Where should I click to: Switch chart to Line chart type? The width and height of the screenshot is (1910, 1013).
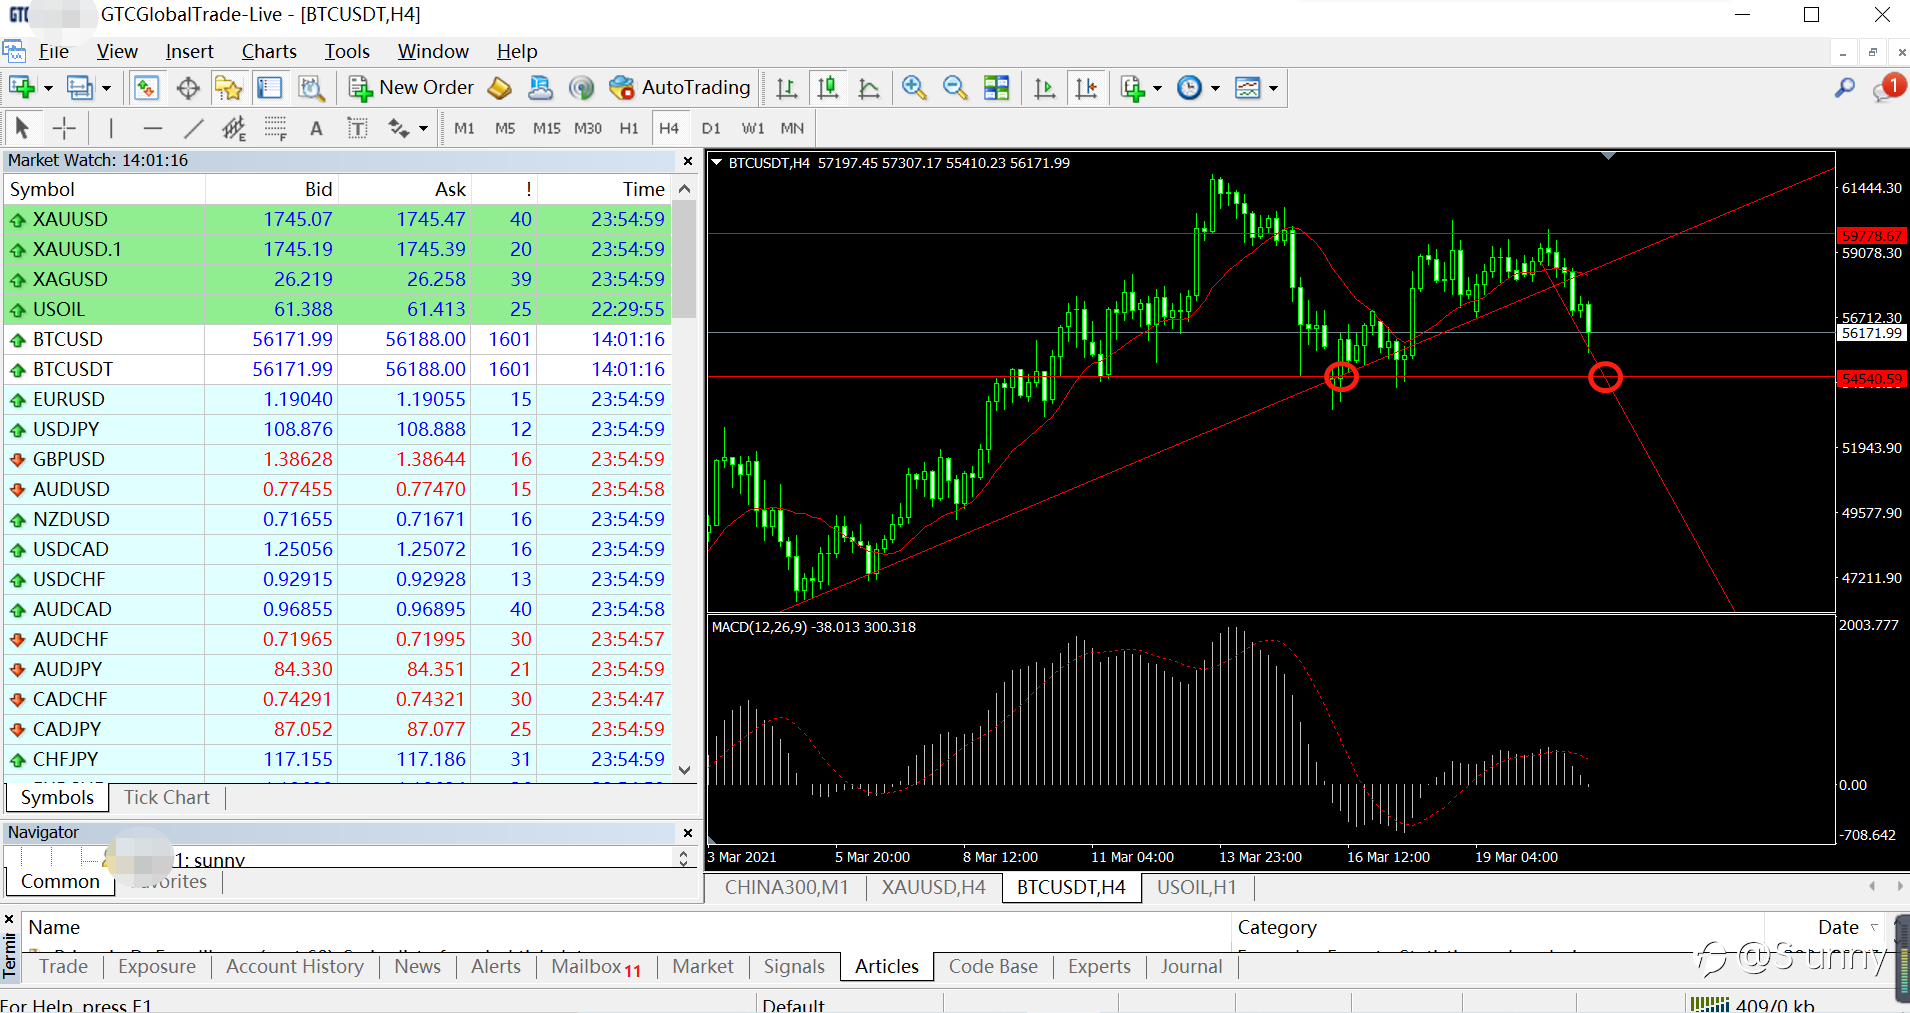(869, 88)
